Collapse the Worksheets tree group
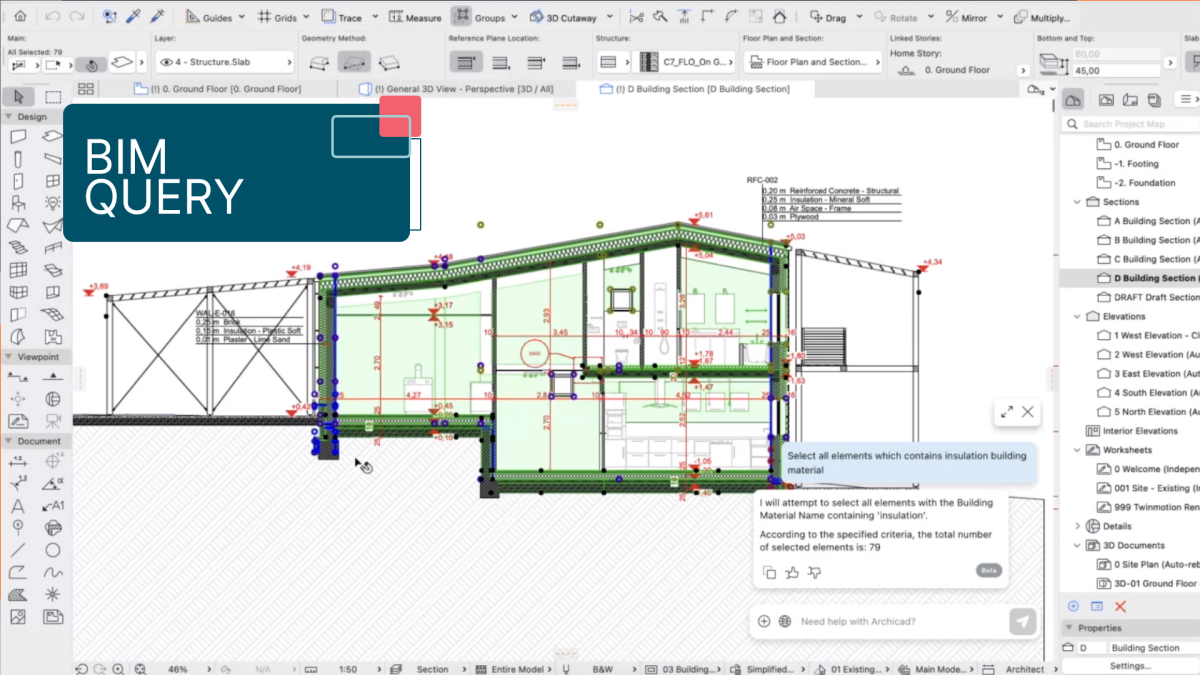 [x=1077, y=450]
